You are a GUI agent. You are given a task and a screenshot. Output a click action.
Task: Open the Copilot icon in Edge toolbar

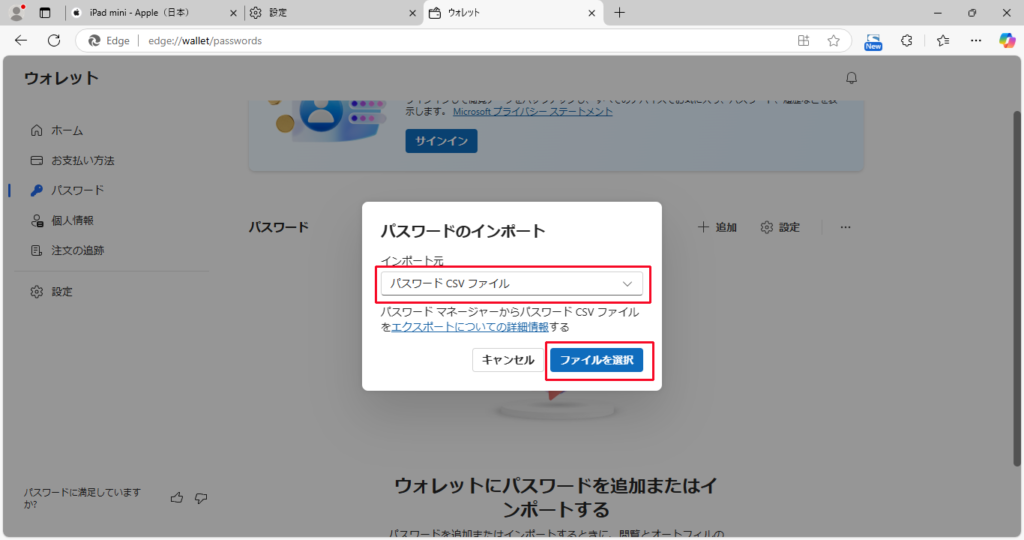(x=1007, y=41)
